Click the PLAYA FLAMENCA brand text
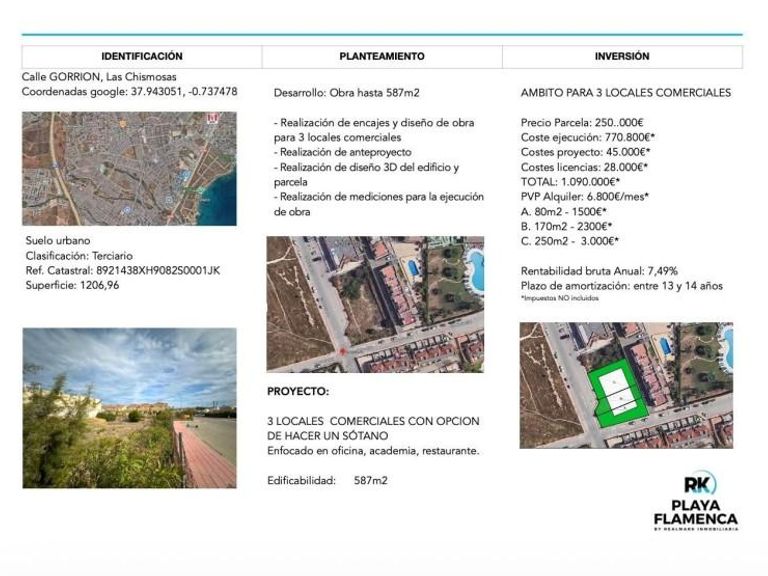This screenshot has height=576, width=768. pyautogui.click(x=696, y=512)
